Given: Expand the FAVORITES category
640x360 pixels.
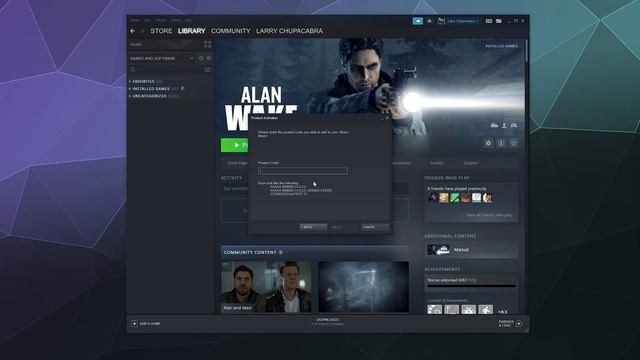Looking at the screenshot, I should coord(143,82).
